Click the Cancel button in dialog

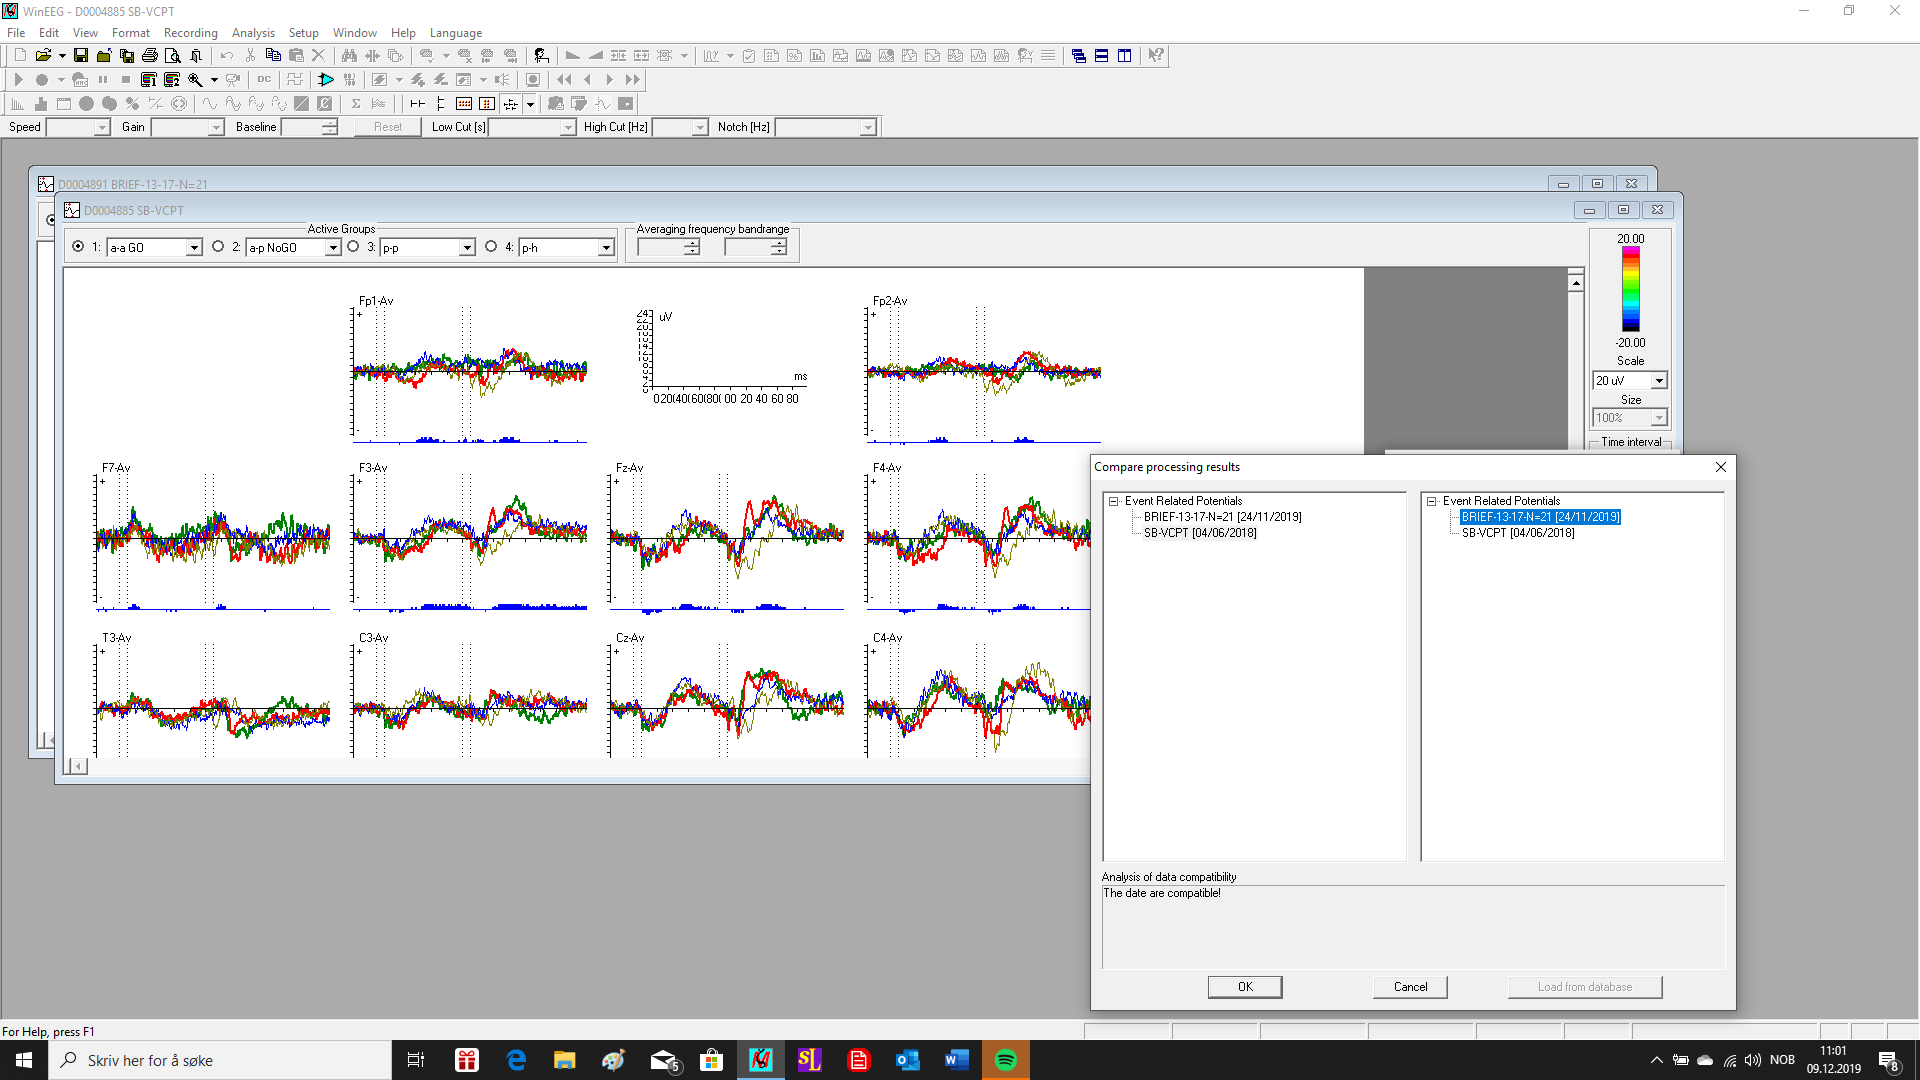point(1410,987)
